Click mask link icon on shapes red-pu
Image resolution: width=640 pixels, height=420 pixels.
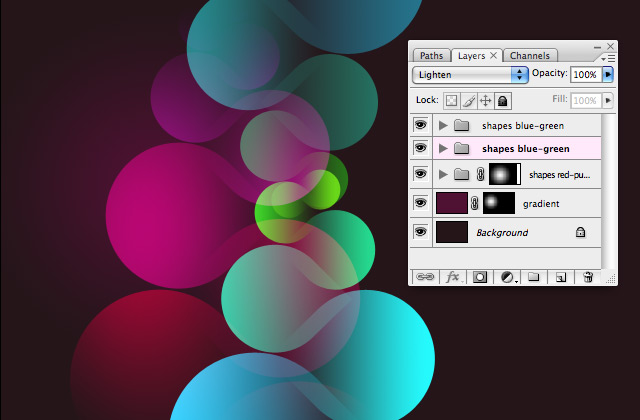[480, 174]
